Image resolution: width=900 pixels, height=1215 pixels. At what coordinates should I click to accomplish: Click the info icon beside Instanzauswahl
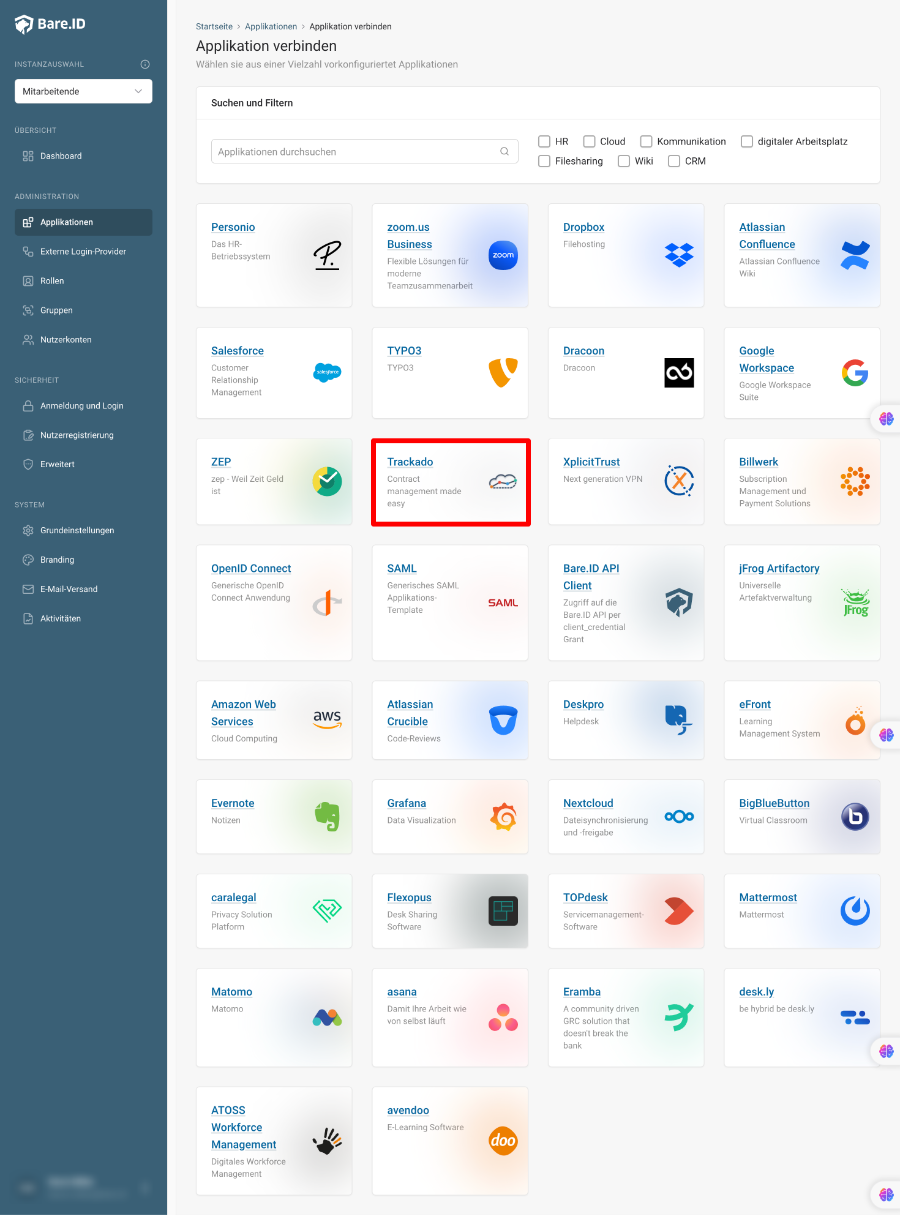pyautogui.click(x=145, y=64)
